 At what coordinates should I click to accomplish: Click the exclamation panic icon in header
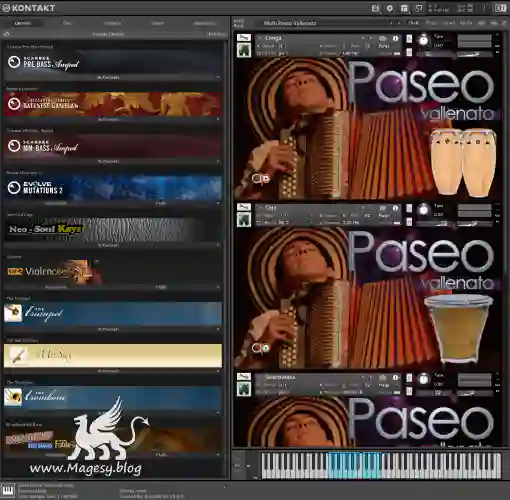tap(485, 8)
